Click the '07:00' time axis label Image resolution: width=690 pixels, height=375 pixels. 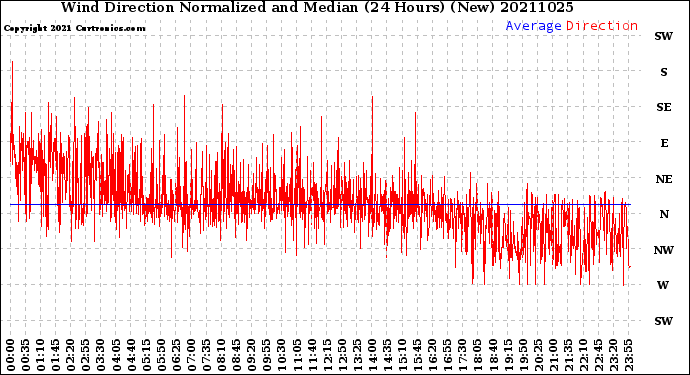click(191, 355)
